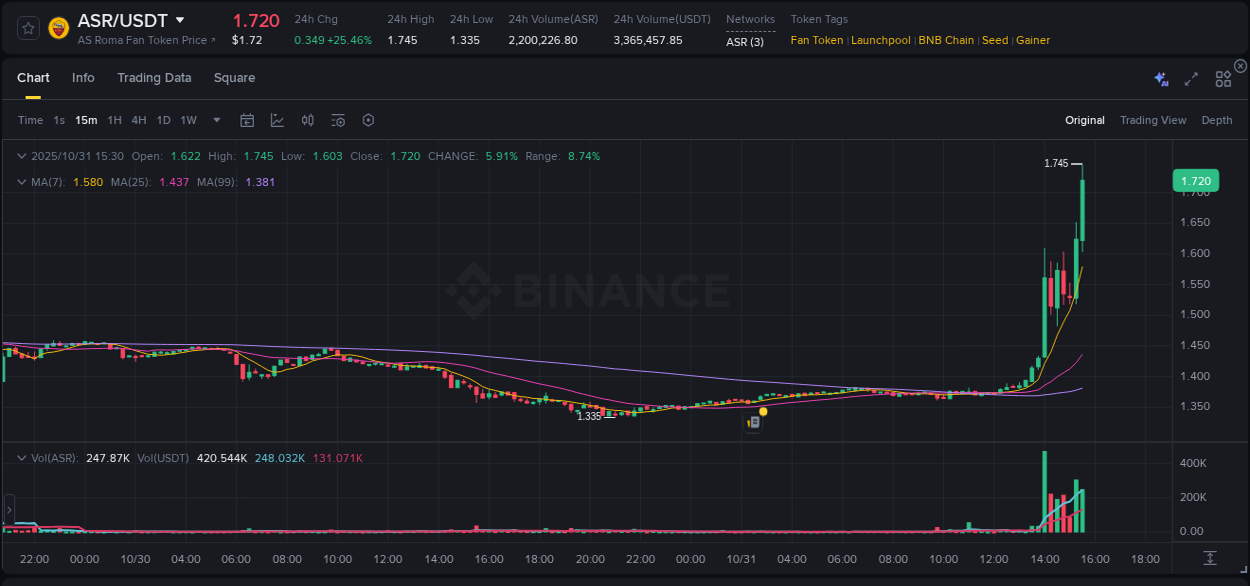This screenshot has height=586, width=1250.
Task: Switch to Trading View chart mode
Action: [x=1153, y=120]
